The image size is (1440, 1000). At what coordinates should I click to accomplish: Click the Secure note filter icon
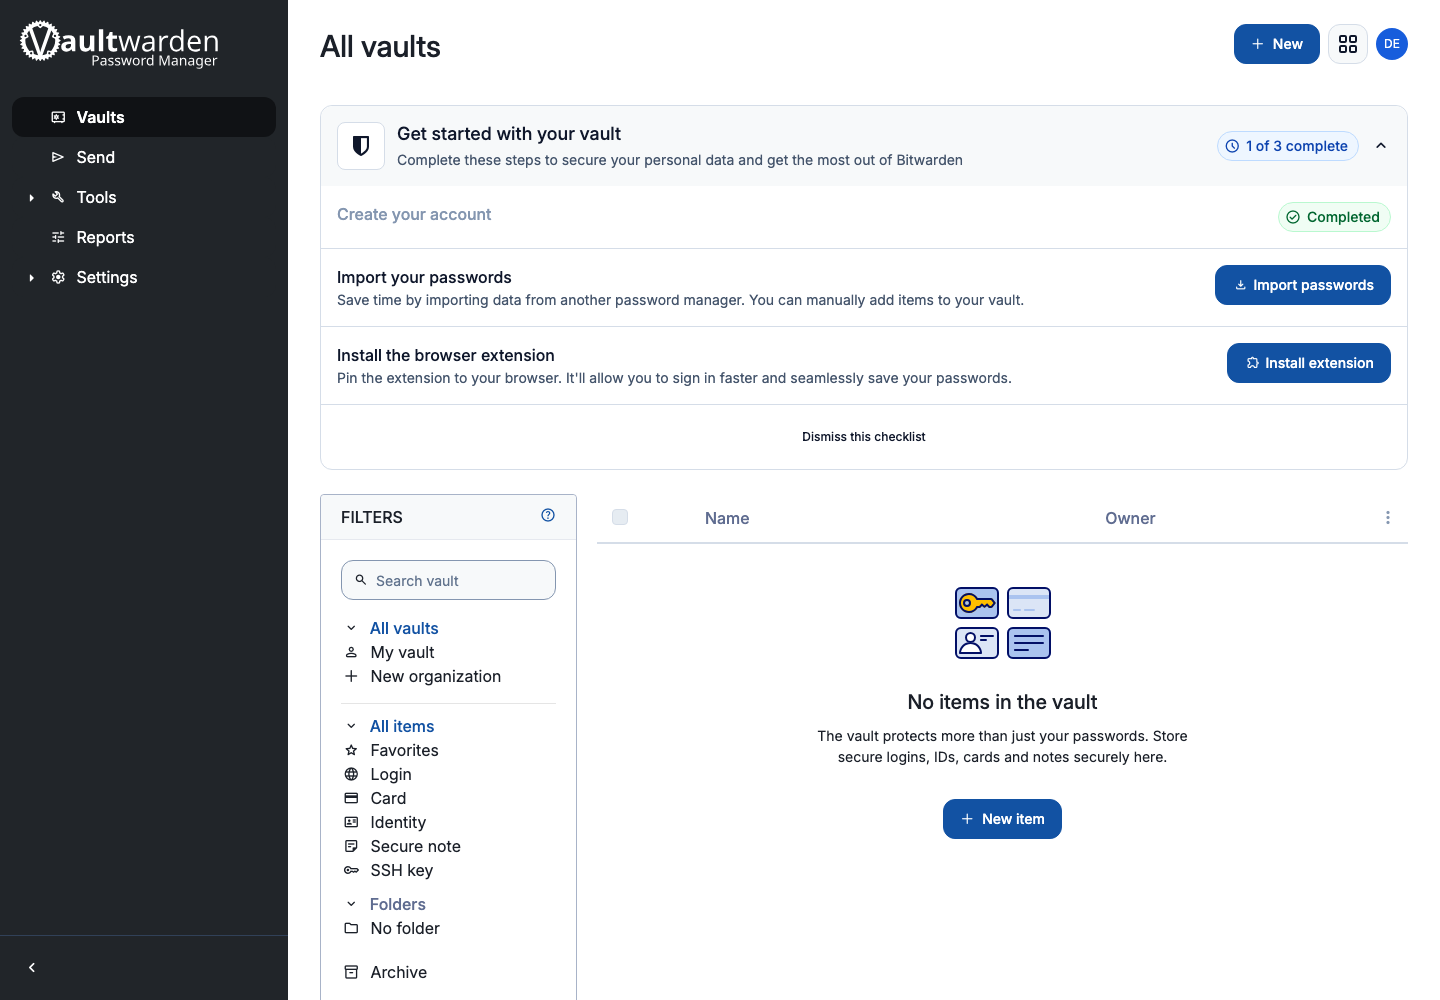[351, 846]
